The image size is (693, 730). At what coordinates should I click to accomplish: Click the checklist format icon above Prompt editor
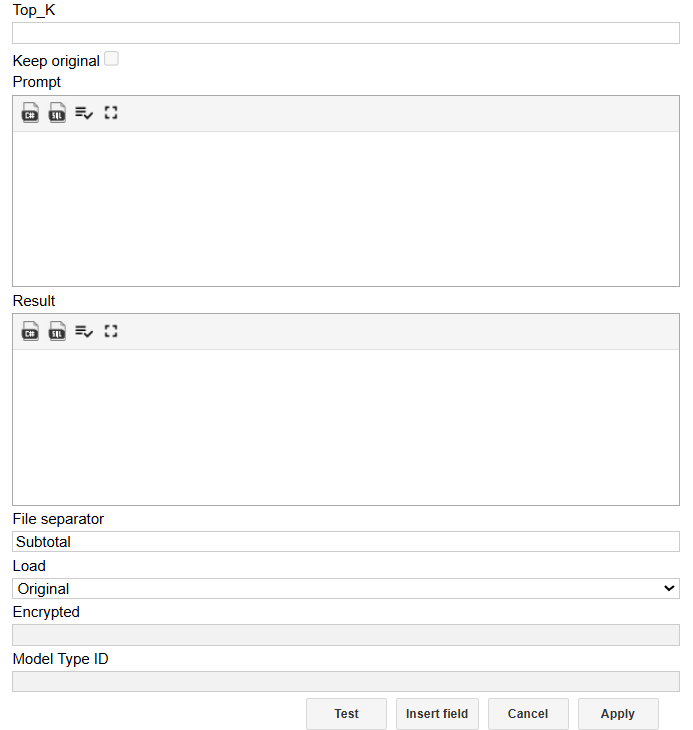[84, 113]
